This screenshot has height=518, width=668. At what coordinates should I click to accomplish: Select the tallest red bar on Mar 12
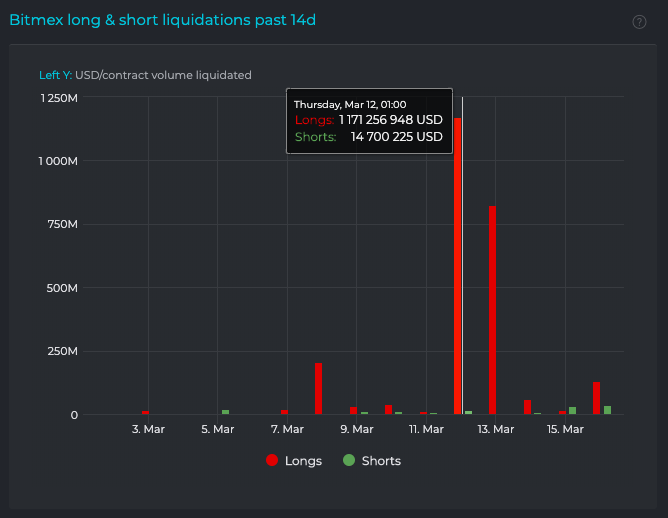click(458, 266)
